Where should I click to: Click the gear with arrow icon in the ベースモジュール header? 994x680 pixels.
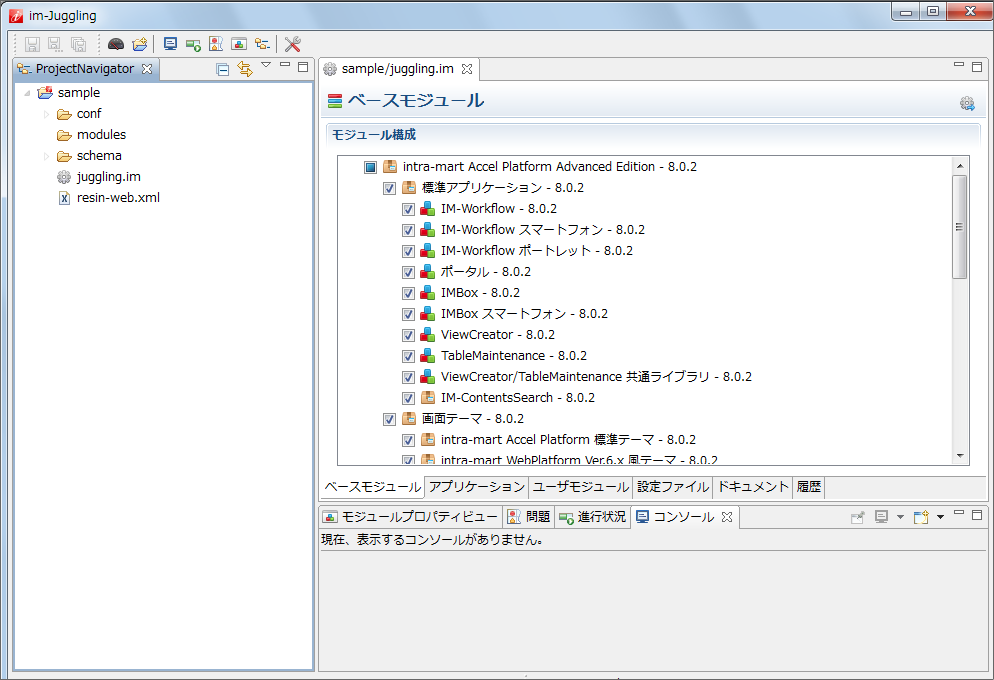[x=967, y=103]
